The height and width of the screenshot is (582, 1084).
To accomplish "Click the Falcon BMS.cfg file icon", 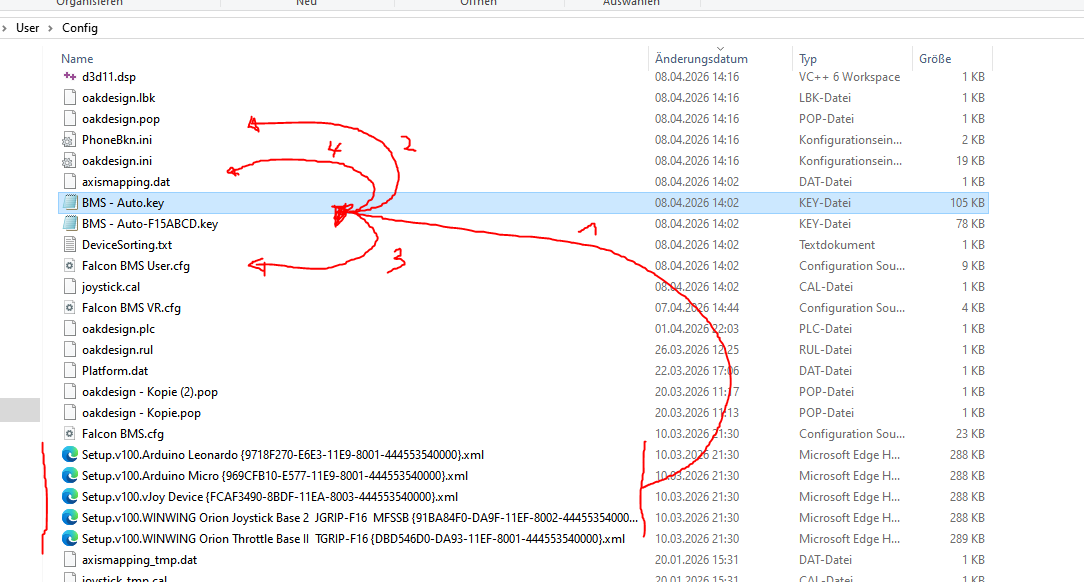I will click(69, 433).
